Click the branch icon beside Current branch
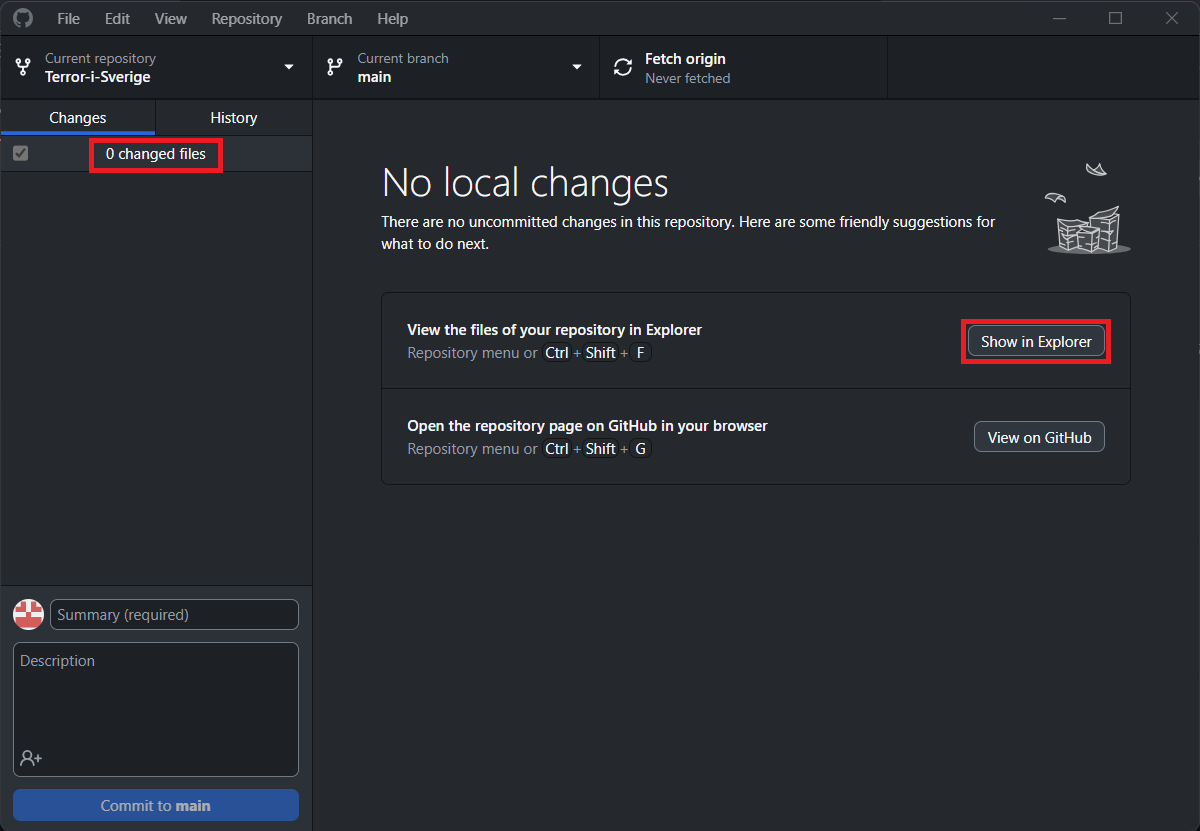 pos(335,68)
